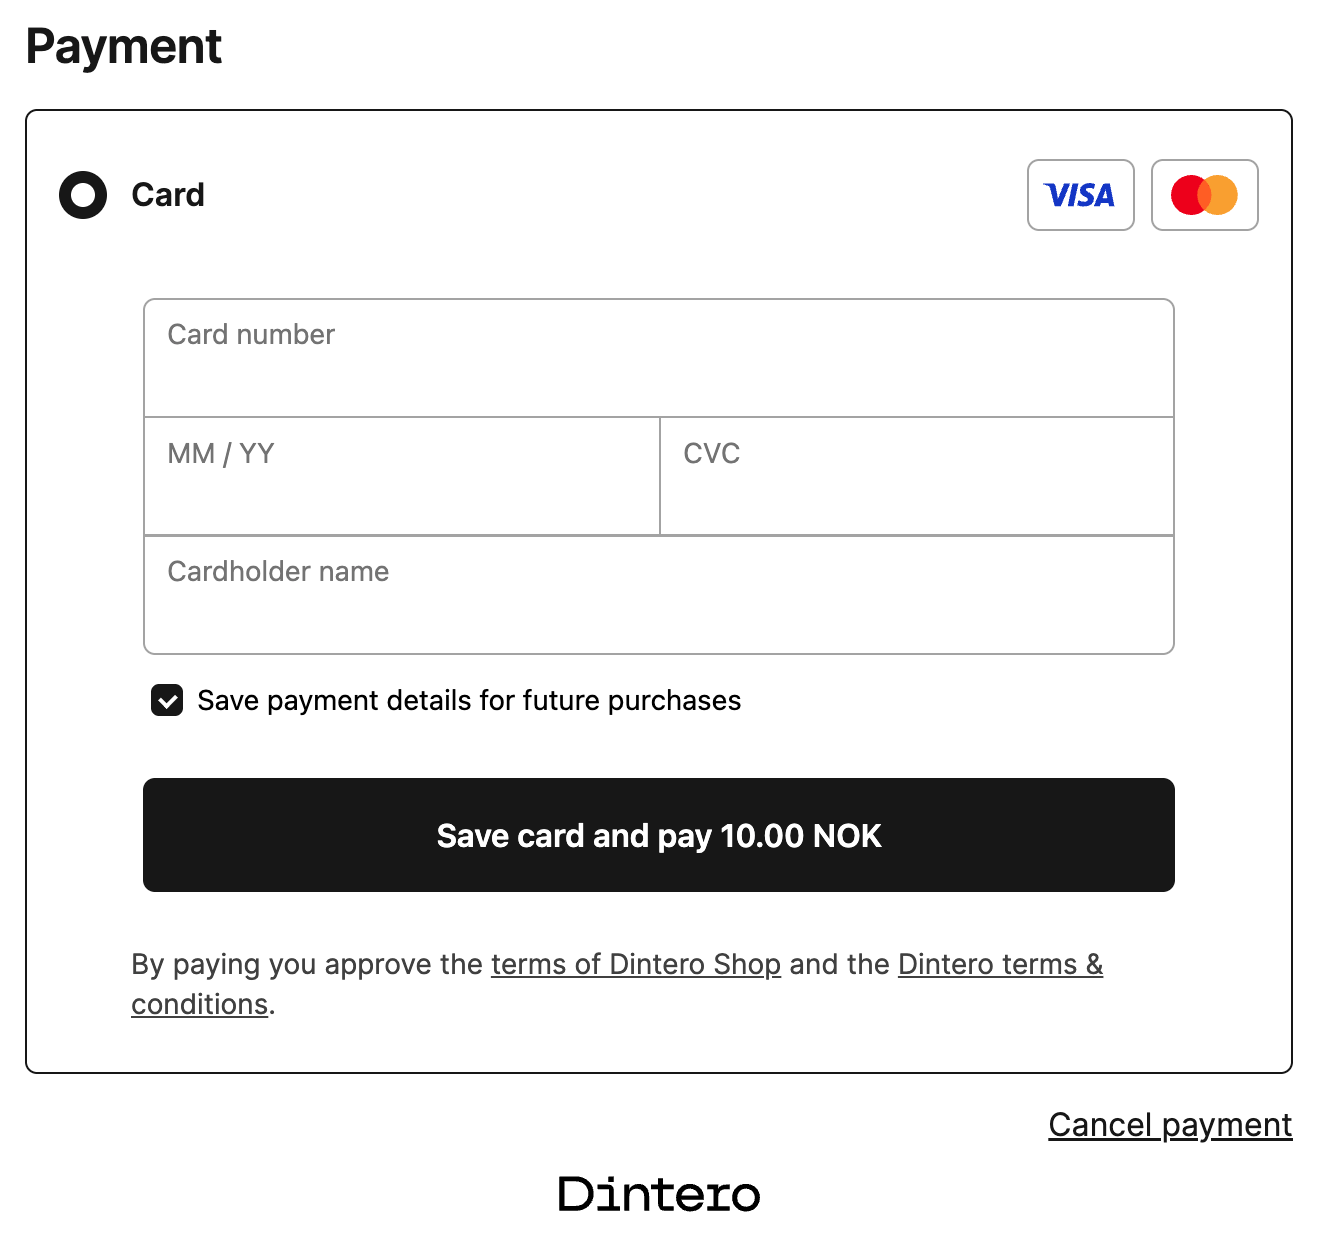Click the Dintero logo at the bottom

tap(658, 1193)
